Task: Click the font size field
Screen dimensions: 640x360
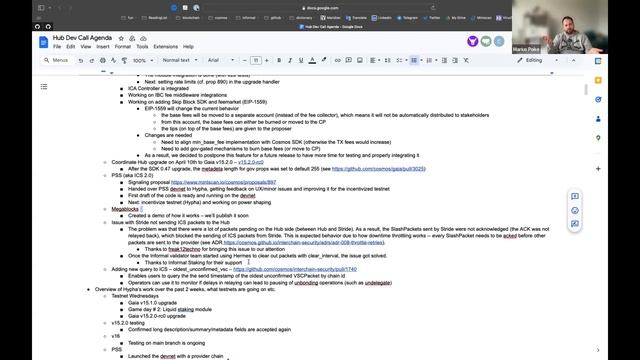Action: 256,60
